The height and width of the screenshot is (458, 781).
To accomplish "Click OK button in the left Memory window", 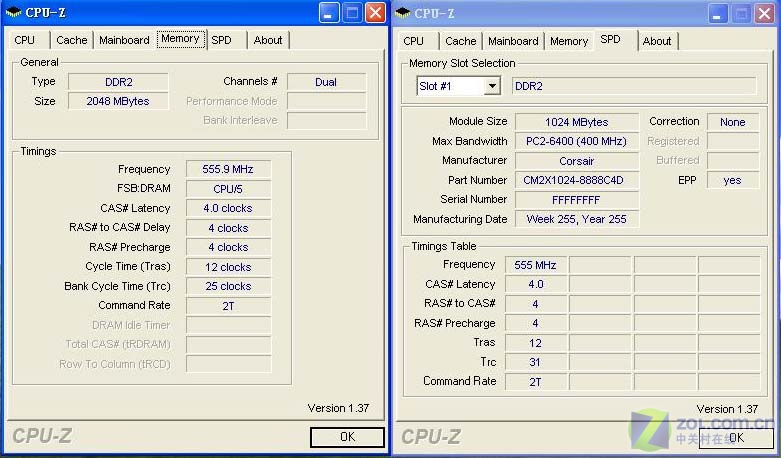I will tap(347, 437).
